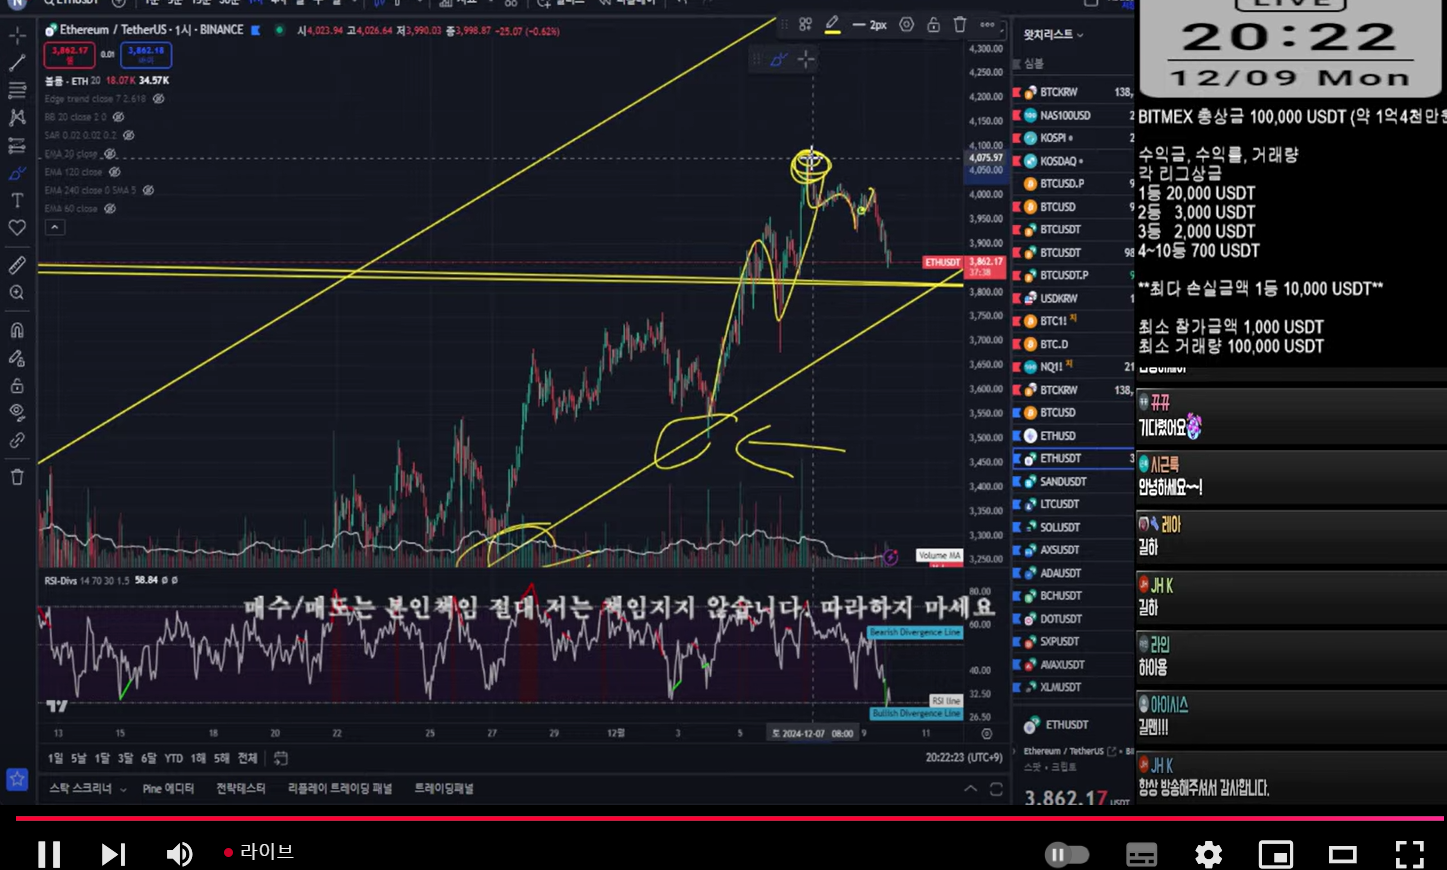
Task: Select NAS100USD in the watchlist
Action: coord(1074,115)
